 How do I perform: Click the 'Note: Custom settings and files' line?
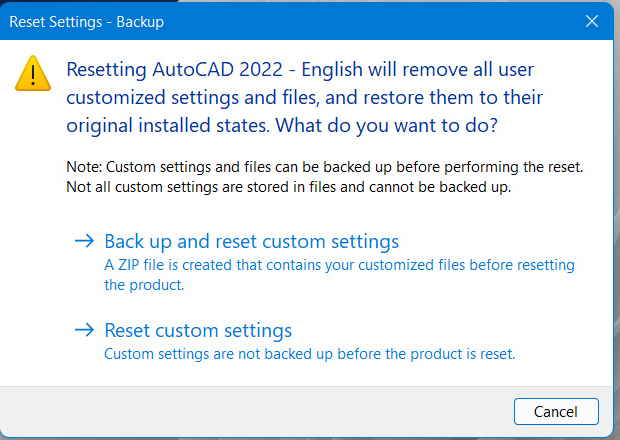pos(325,167)
